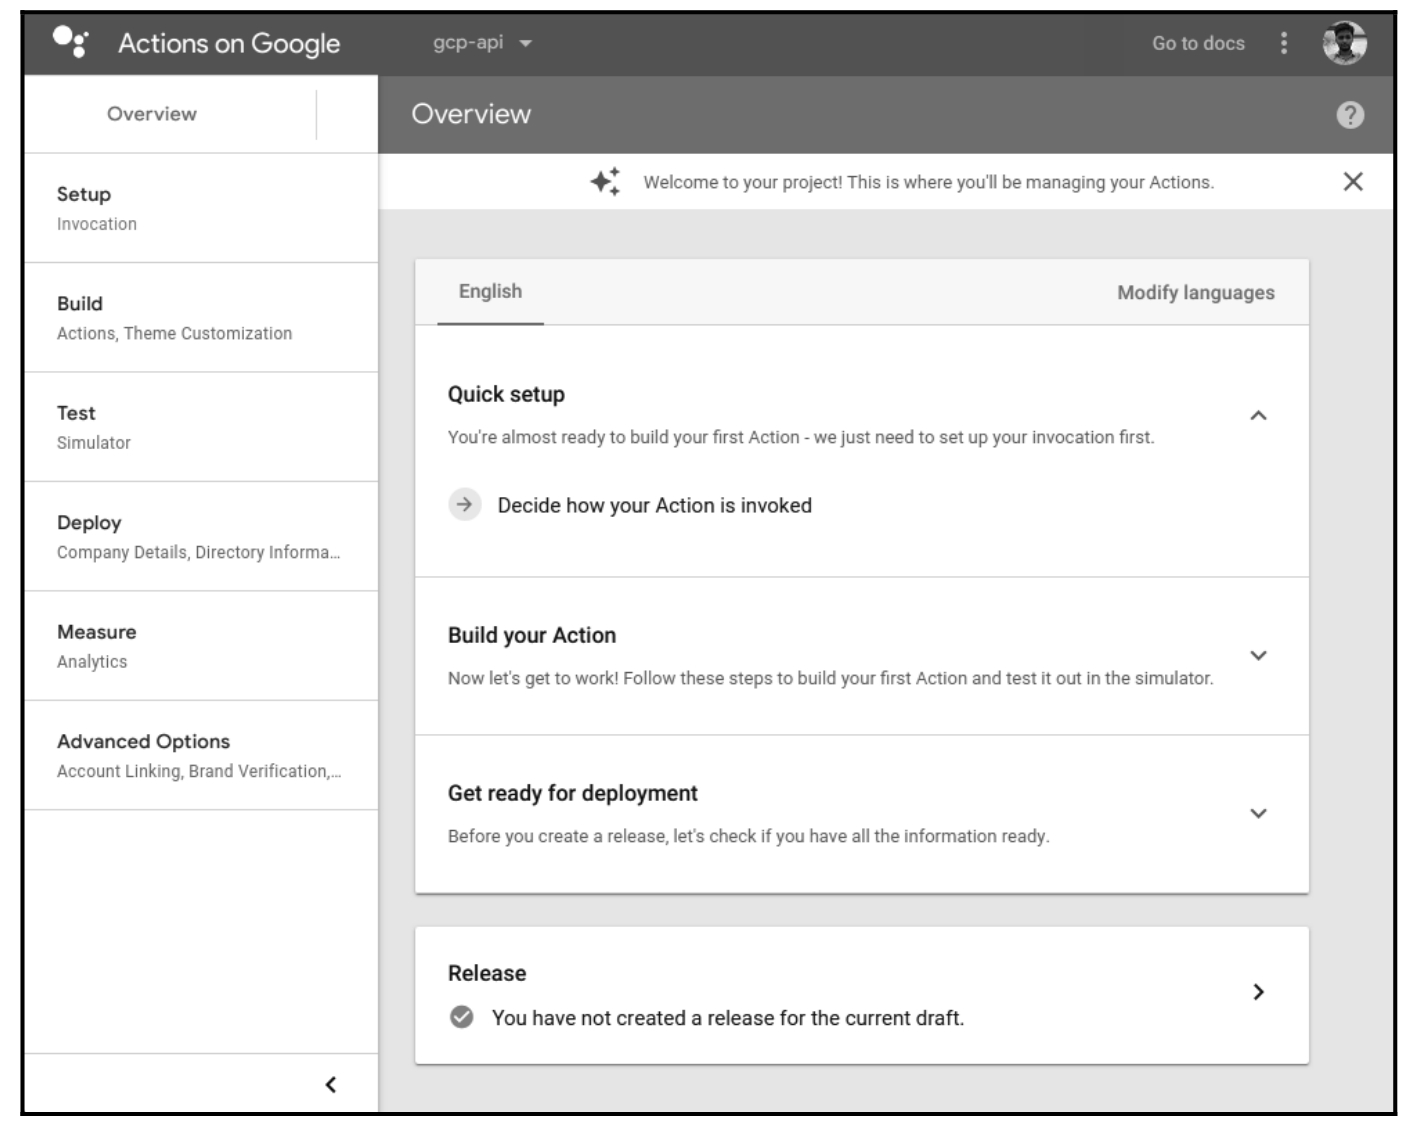Click the user profile avatar

tap(1344, 43)
